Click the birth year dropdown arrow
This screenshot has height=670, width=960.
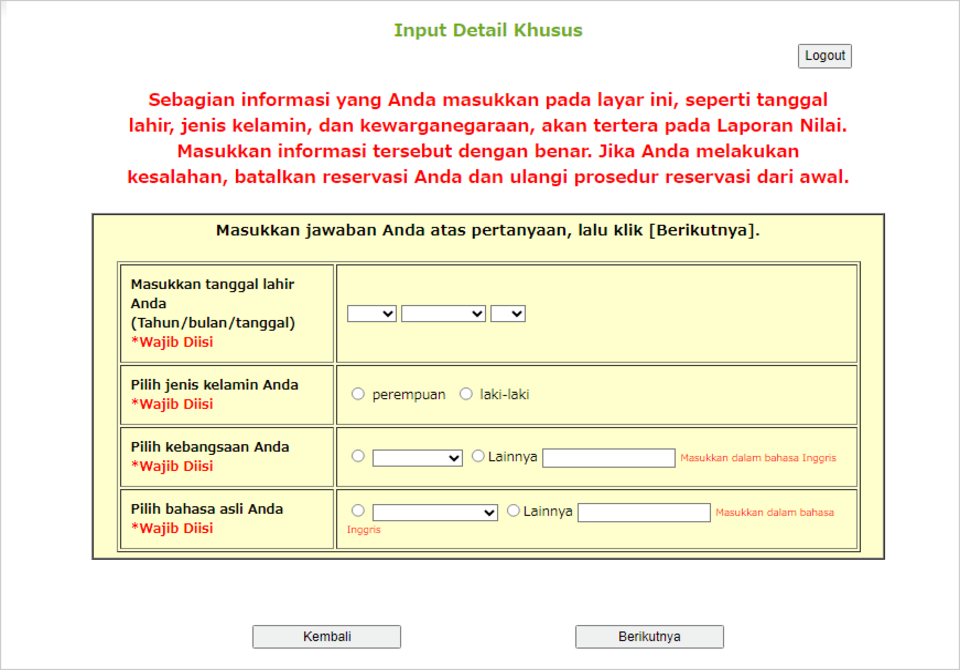tap(388, 313)
